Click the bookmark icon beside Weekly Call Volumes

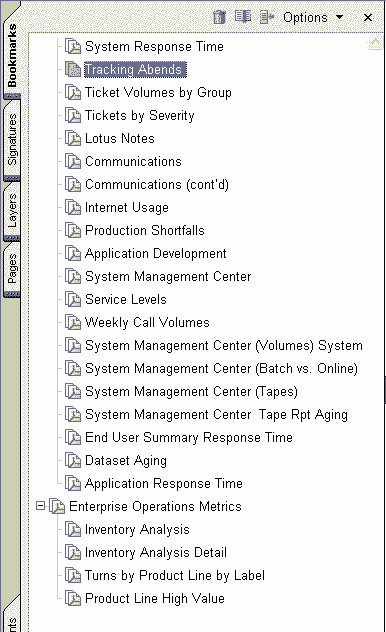coord(73,322)
